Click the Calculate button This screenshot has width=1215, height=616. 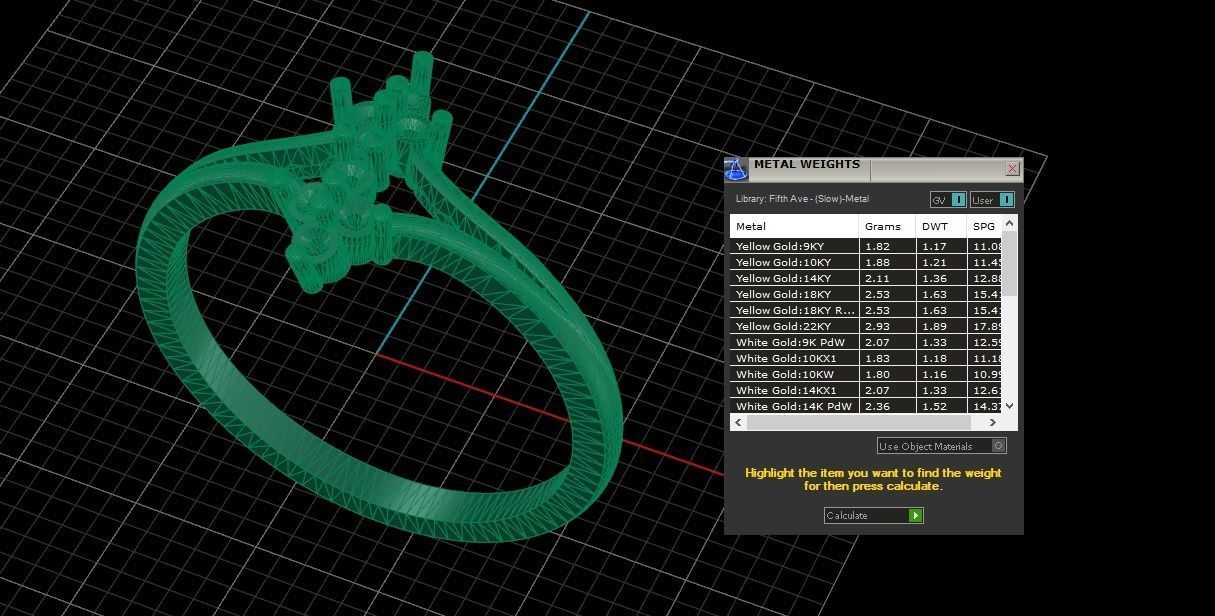click(x=873, y=515)
